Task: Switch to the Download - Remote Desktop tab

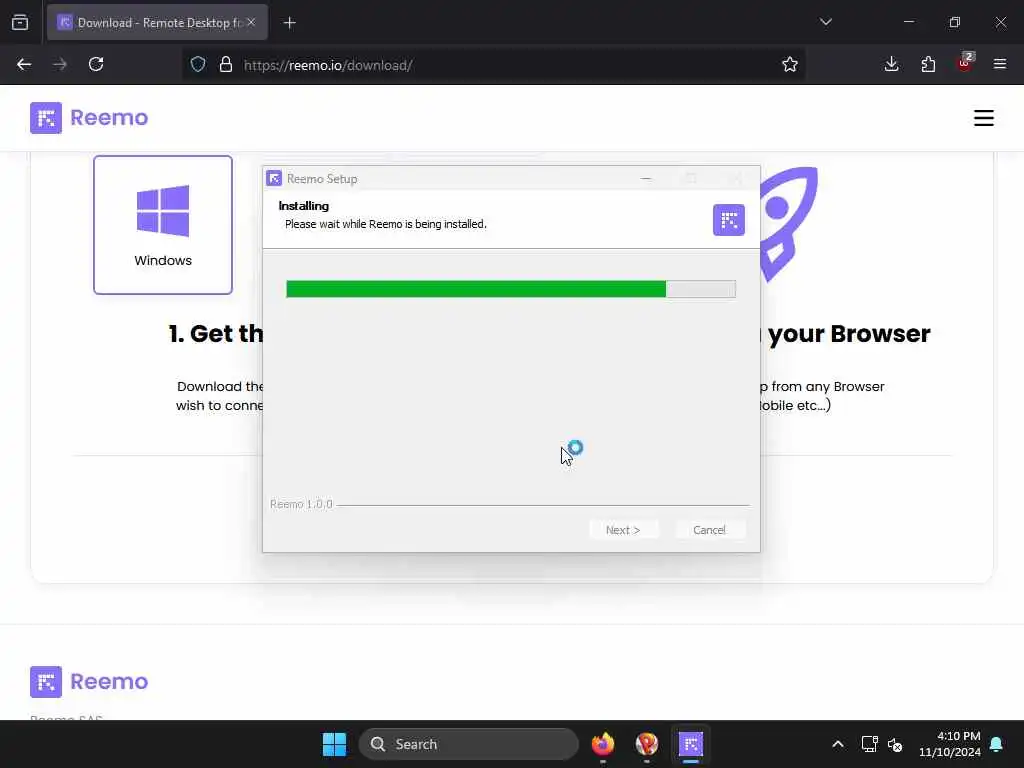Action: [157, 23]
